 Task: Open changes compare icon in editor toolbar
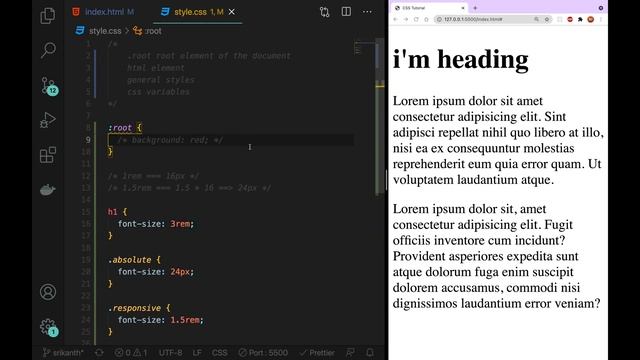tap(324, 12)
